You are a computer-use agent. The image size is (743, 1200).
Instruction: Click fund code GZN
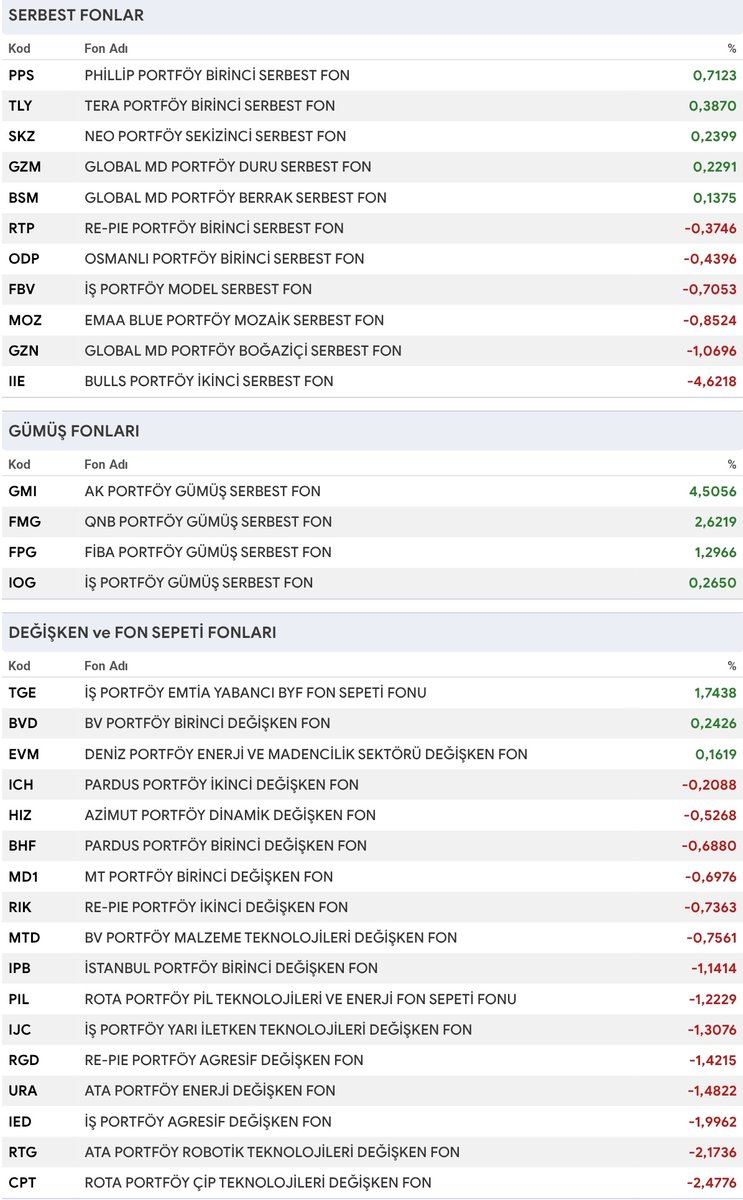(x=24, y=351)
